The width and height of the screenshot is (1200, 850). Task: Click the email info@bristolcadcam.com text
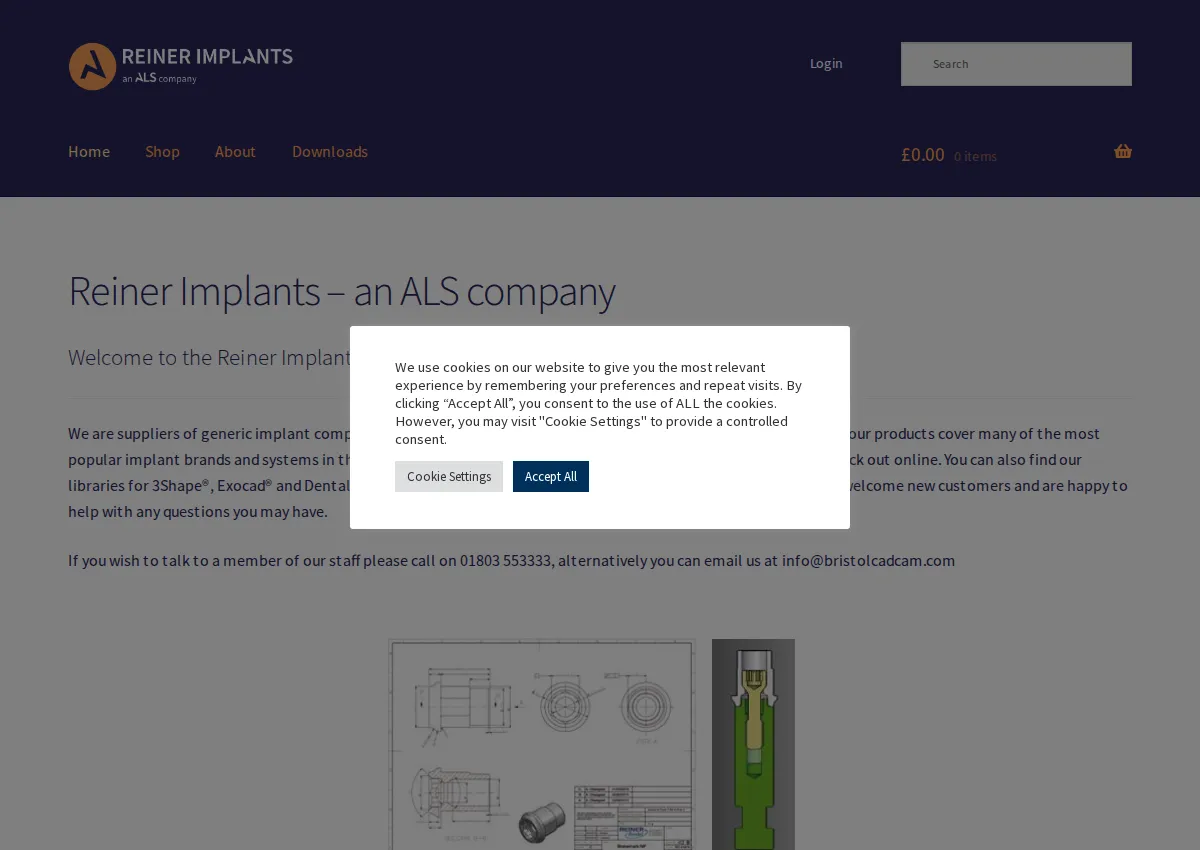pyautogui.click(x=868, y=560)
